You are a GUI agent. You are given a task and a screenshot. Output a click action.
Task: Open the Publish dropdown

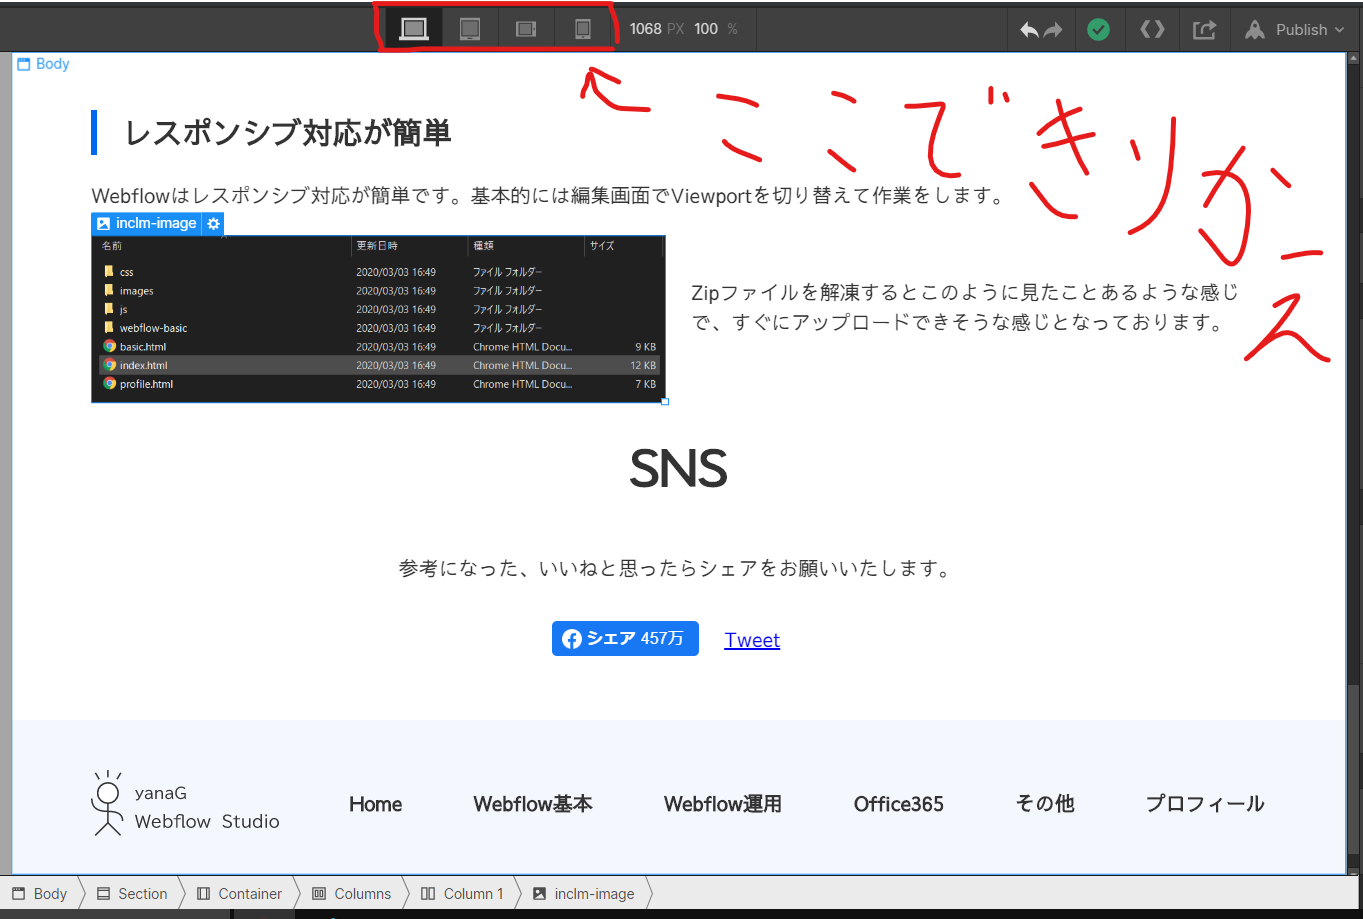(1295, 30)
